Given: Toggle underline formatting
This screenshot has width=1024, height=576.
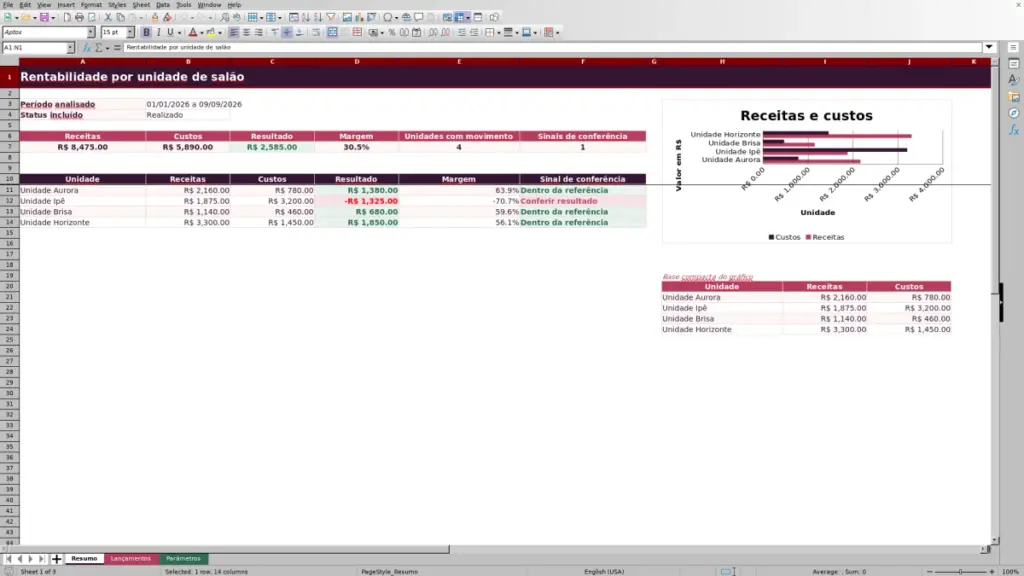Looking at the screenshot, I should 170,32.
